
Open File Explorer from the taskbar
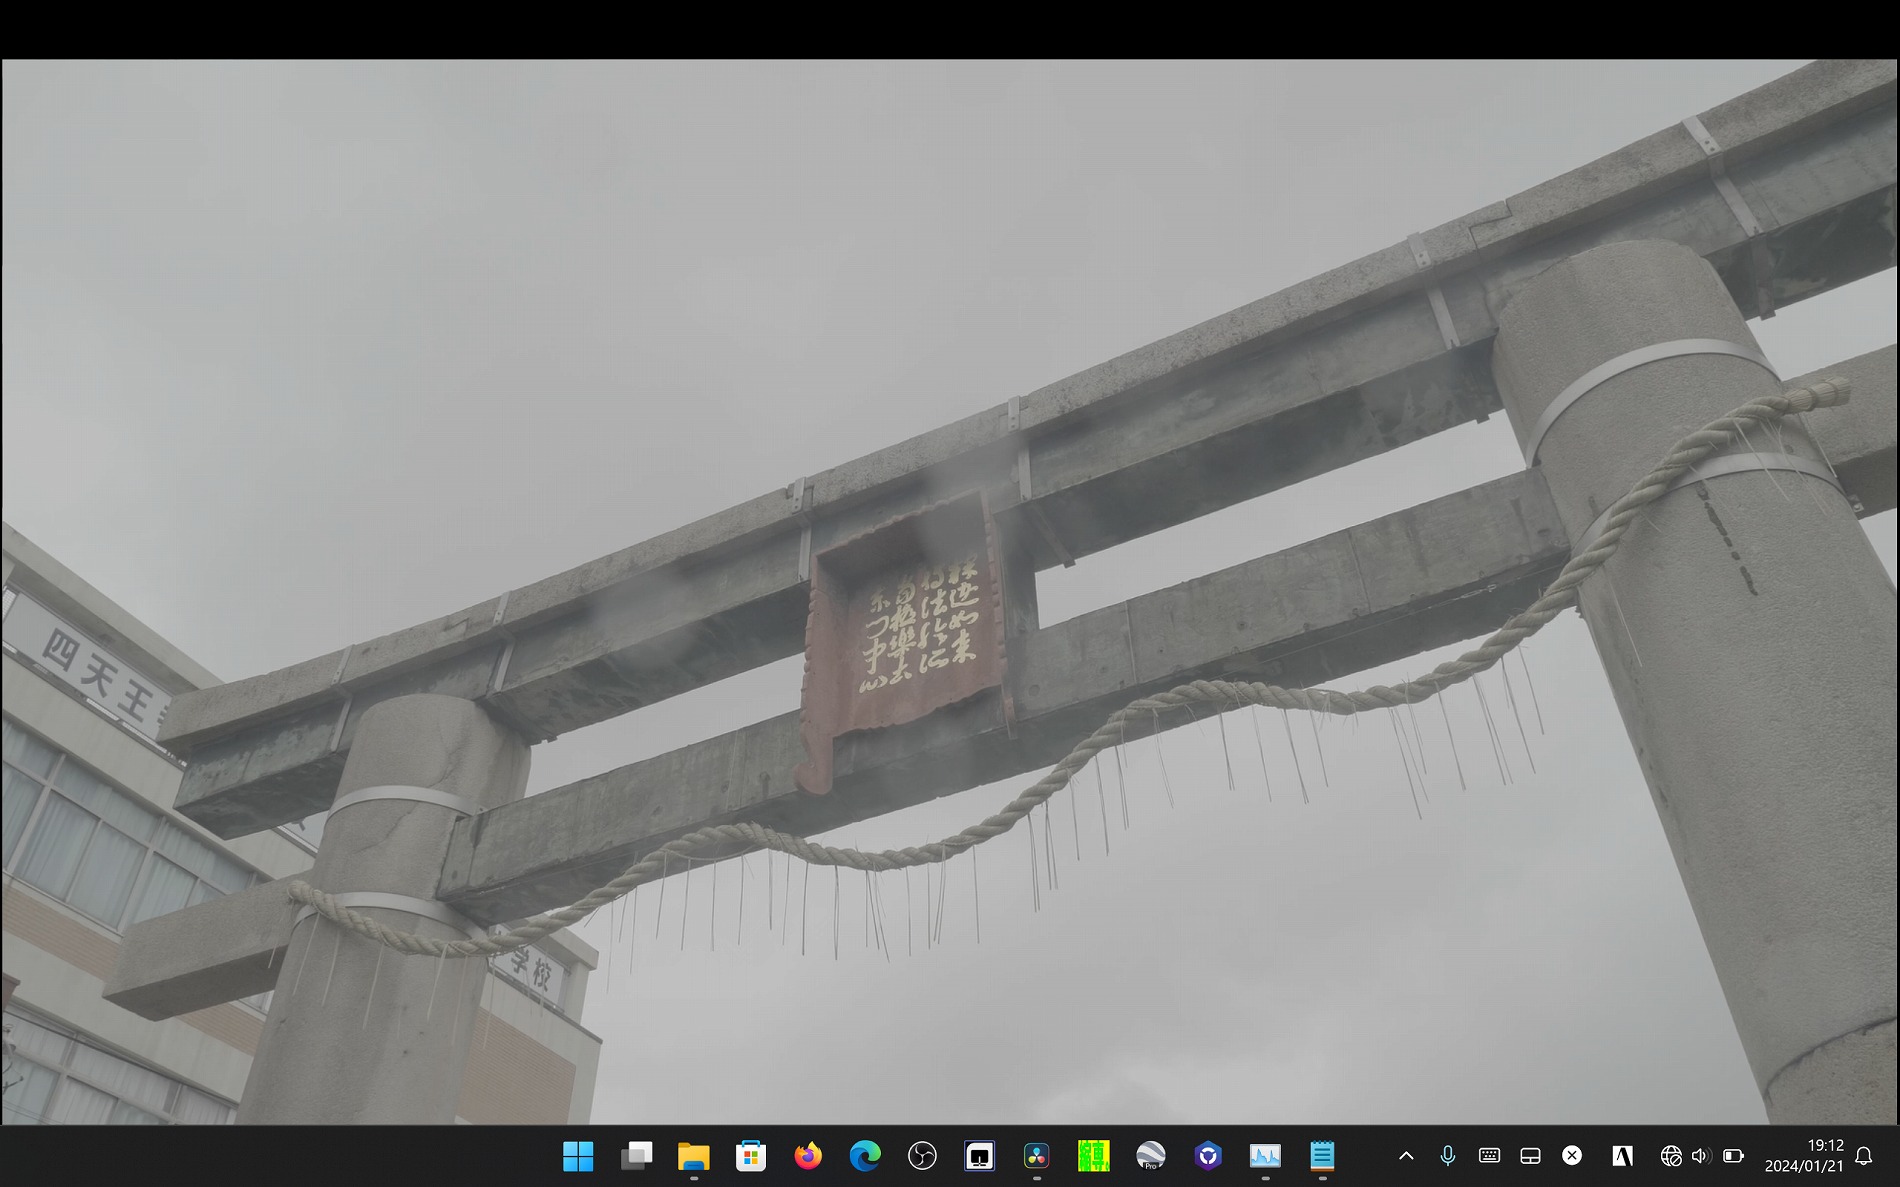click(693, 1156)
